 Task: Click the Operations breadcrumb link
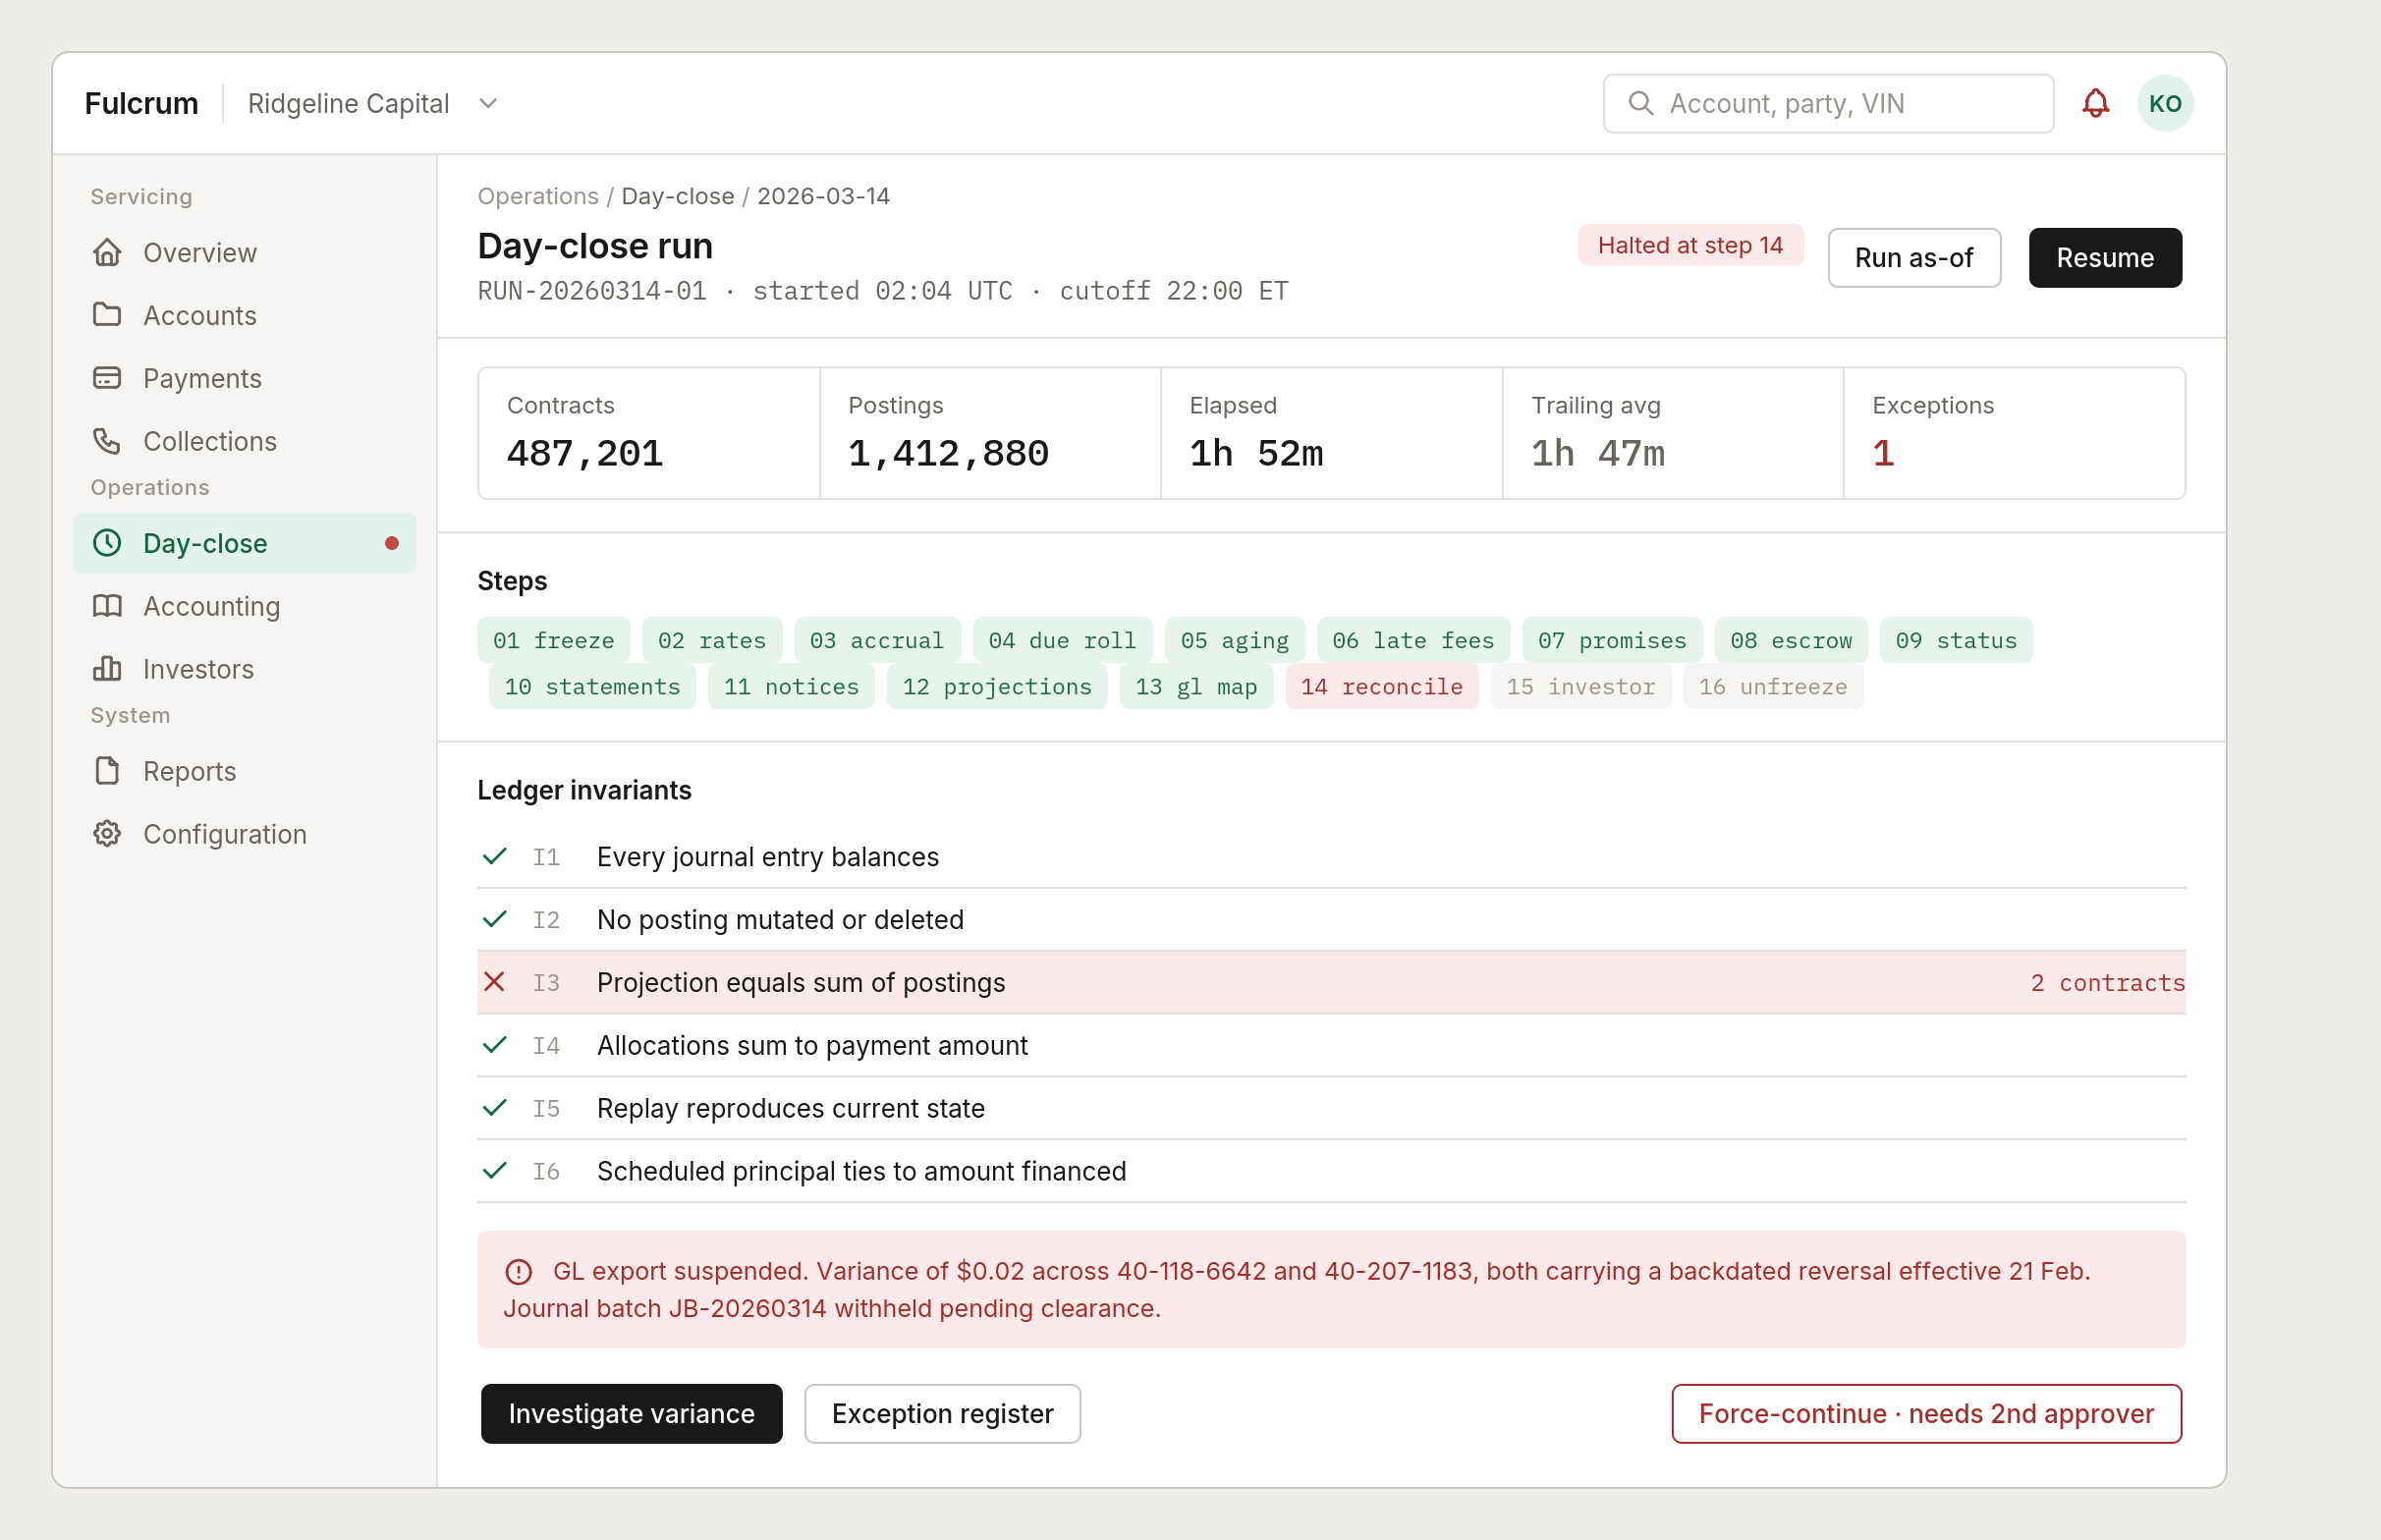point(538,196)
